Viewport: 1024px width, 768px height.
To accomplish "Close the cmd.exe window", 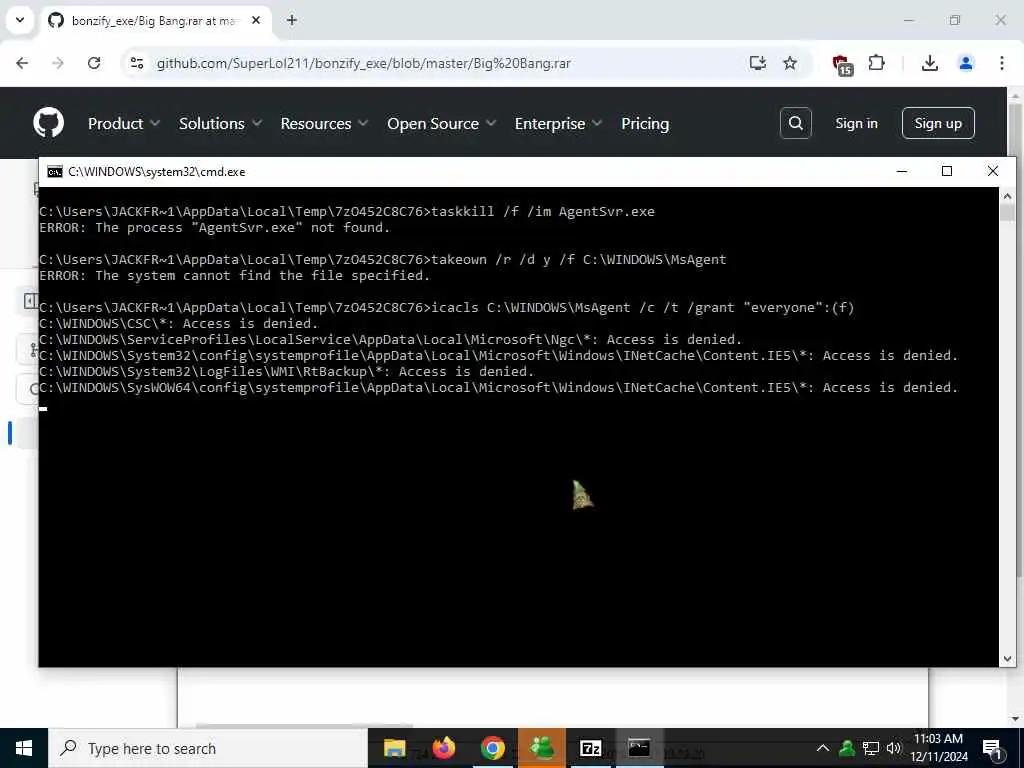I will (x=993, y=172).
